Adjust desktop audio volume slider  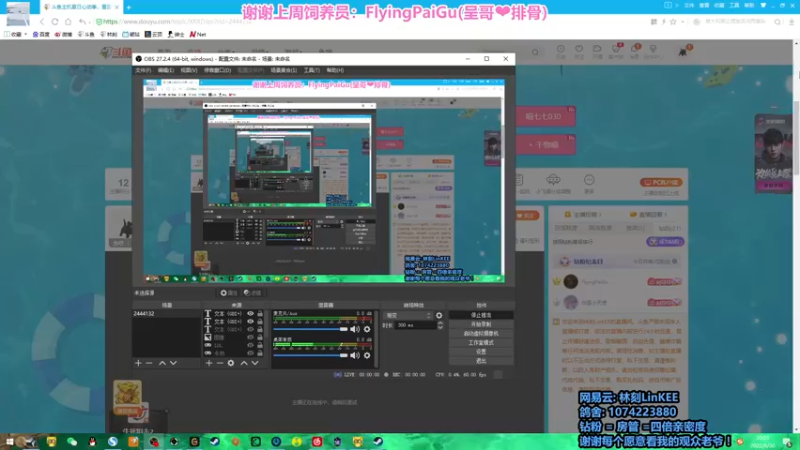(310, 355)
